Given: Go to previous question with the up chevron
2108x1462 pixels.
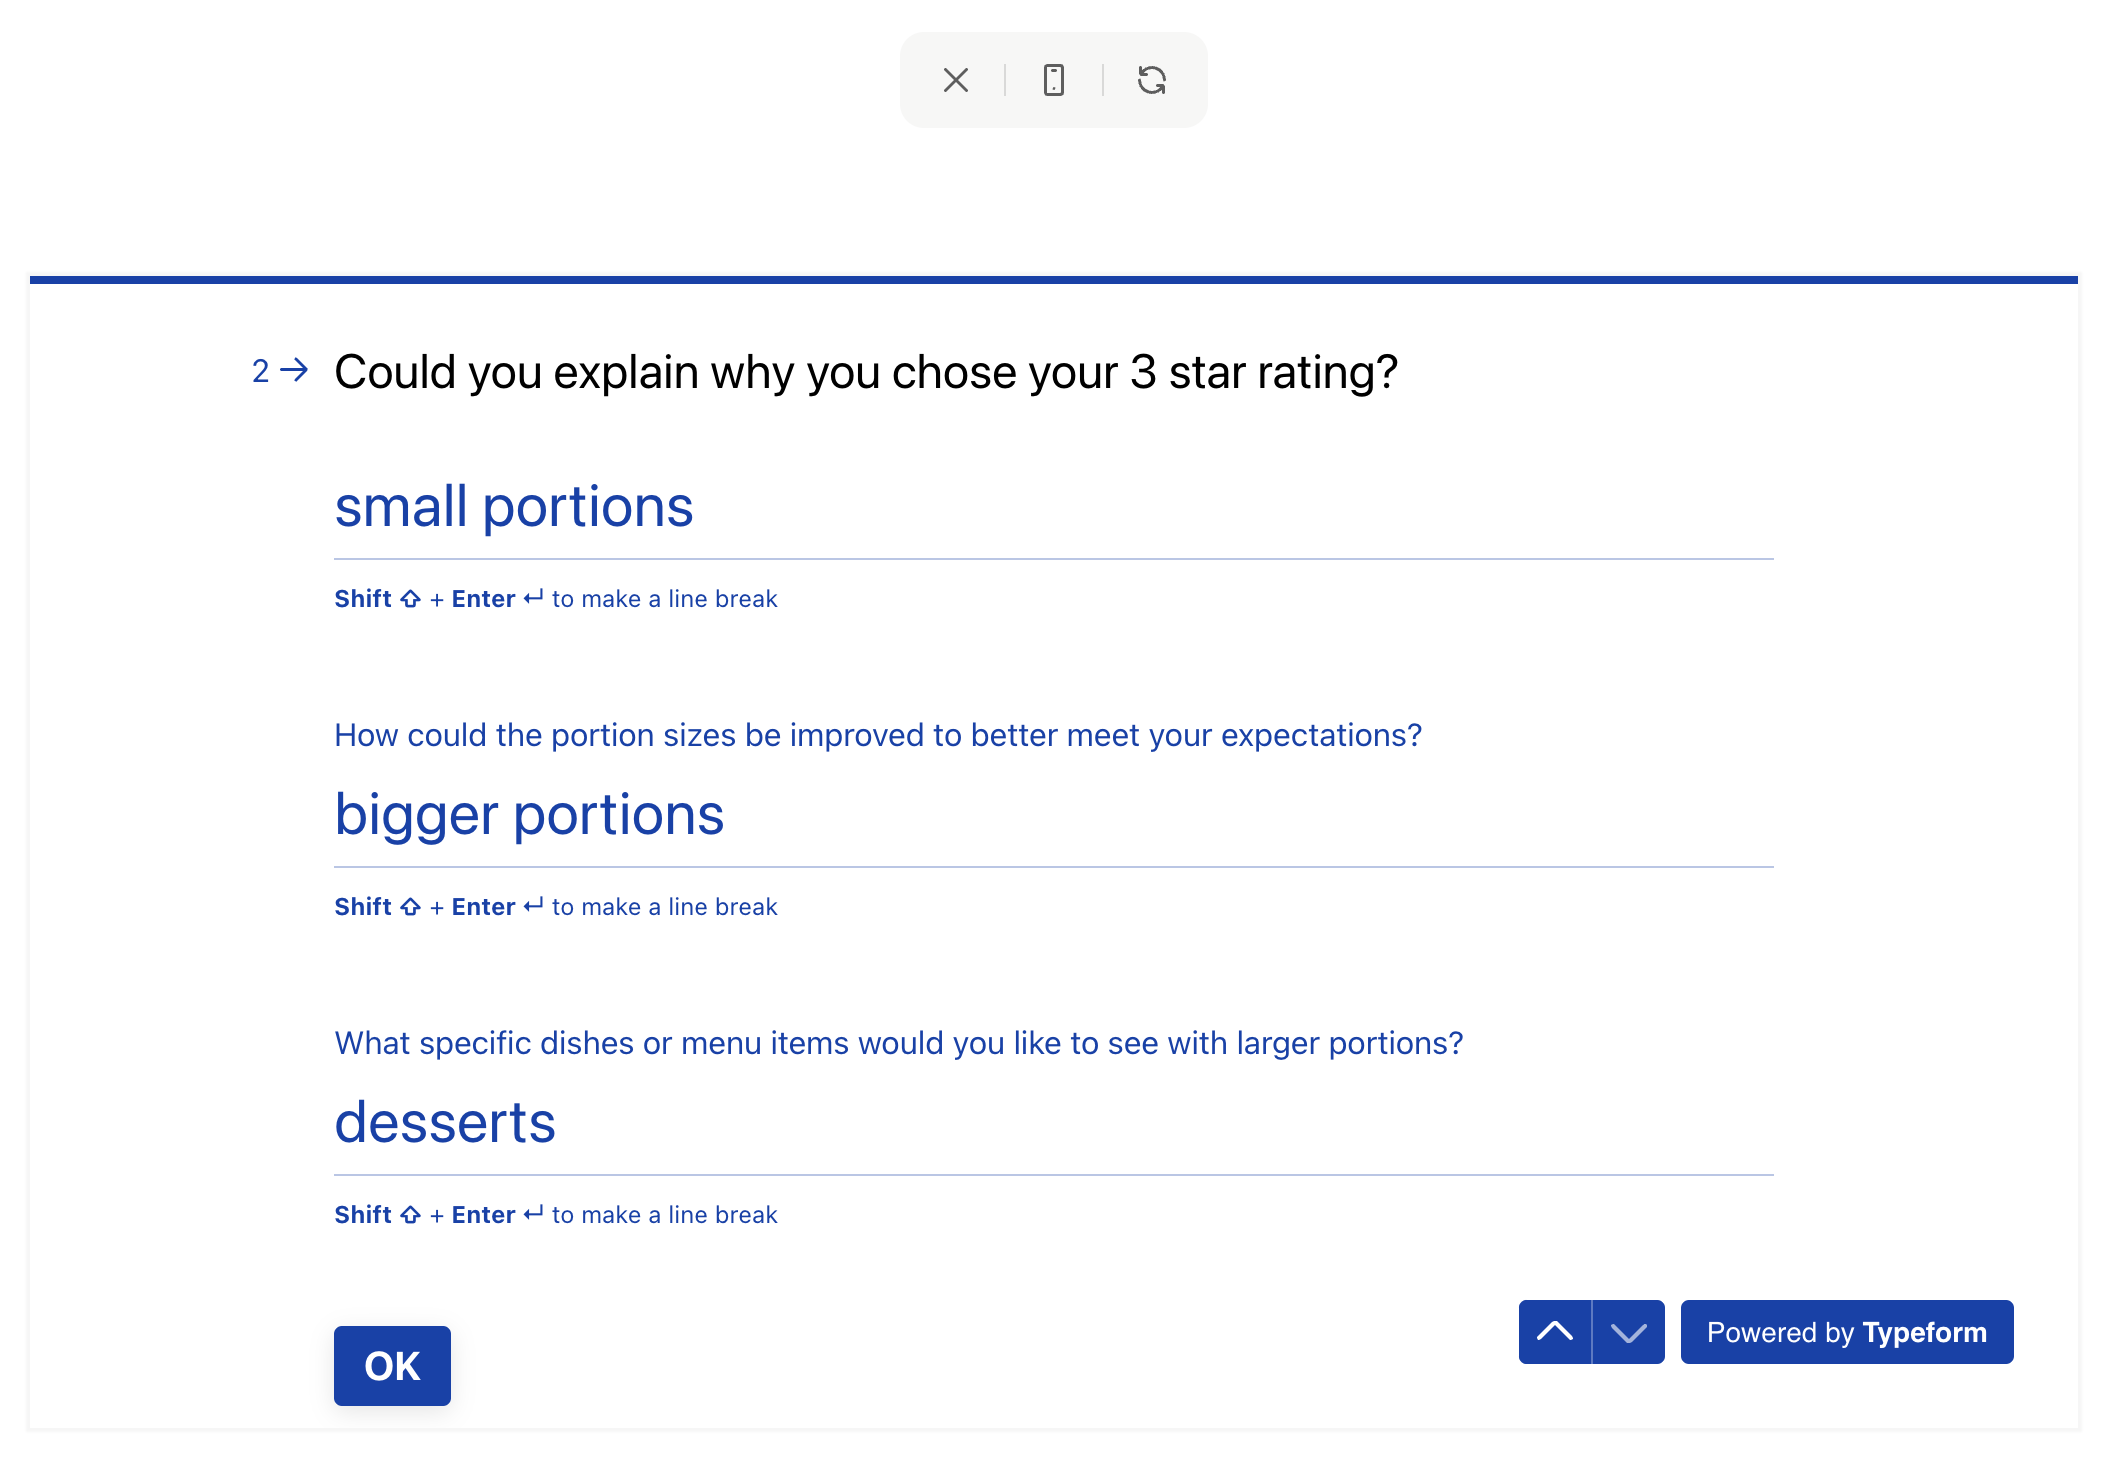Looking at the screenshot, I should click(1555, 1332).
